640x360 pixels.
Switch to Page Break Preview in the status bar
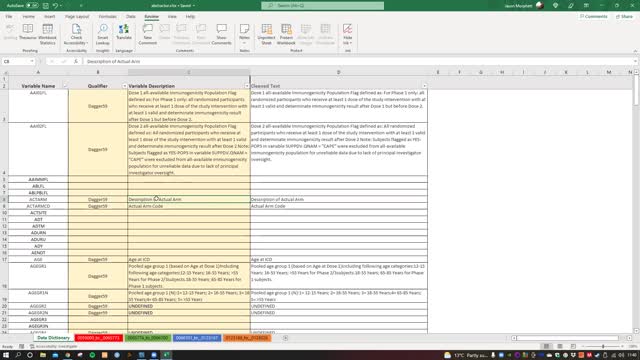coord(573,346)
